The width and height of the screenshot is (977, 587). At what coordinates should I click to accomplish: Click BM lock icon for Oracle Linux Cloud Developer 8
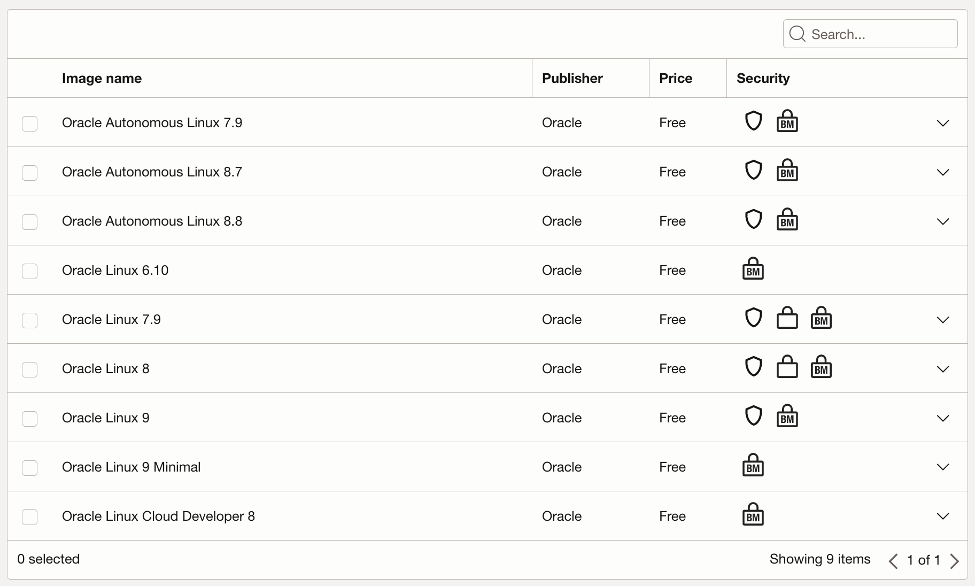click(753, 515)
